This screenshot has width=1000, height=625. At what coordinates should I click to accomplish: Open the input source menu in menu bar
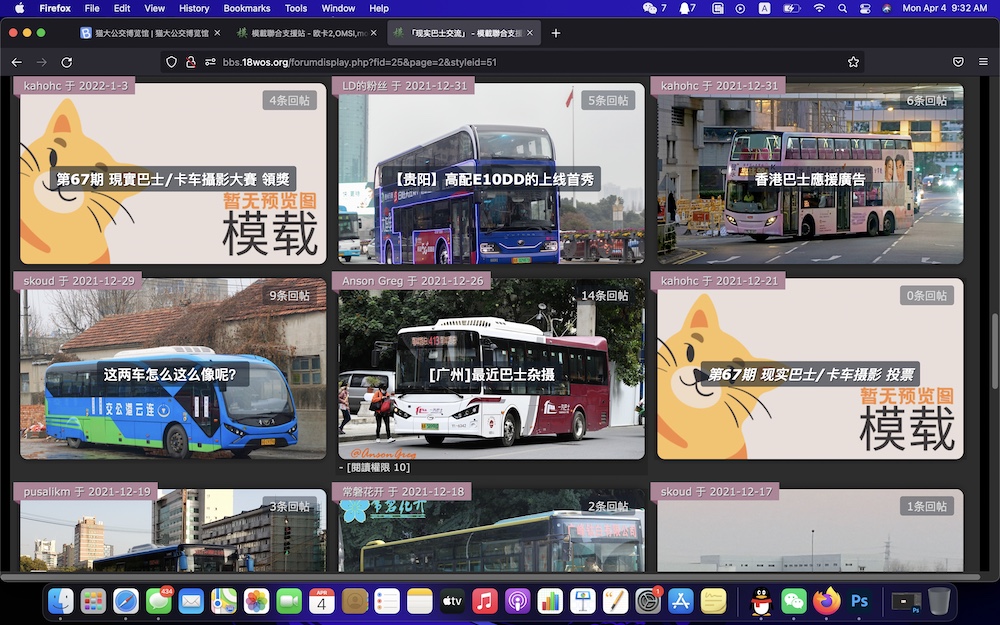764,8
